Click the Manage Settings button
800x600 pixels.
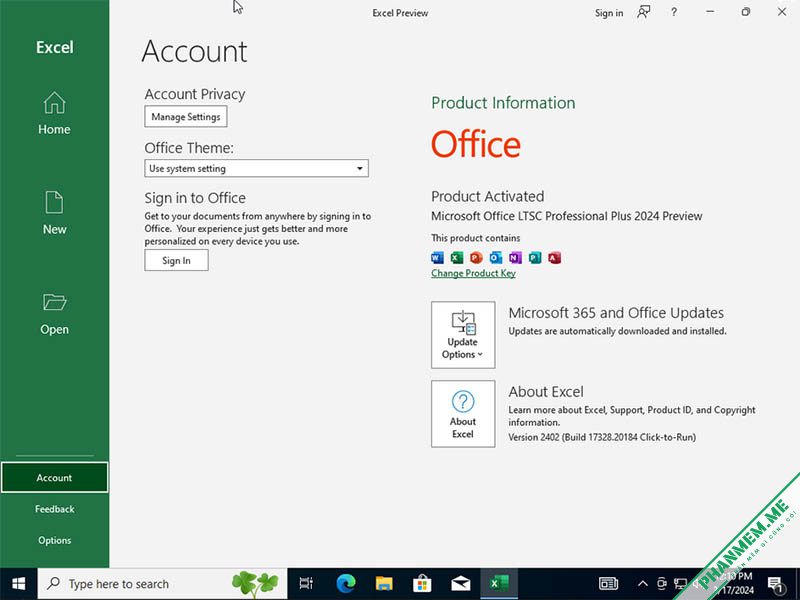pyautogui.click(x=186, y=117)
